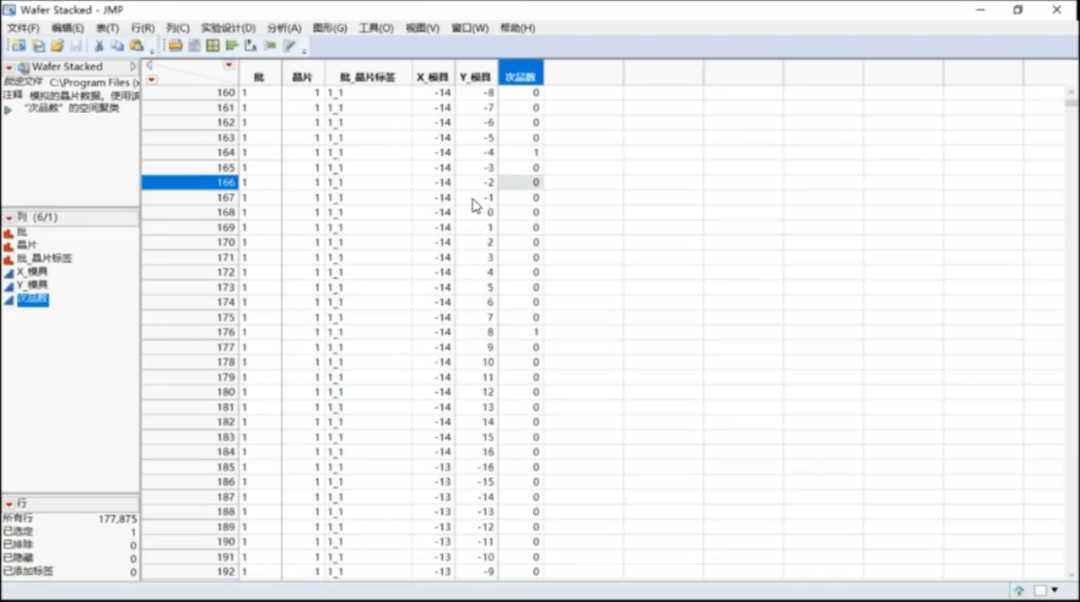The height and width of the screenshot is (602, 1080).
Task: Click the vertical scrollbar down arrow
Action: click(x=1071, y=573)
